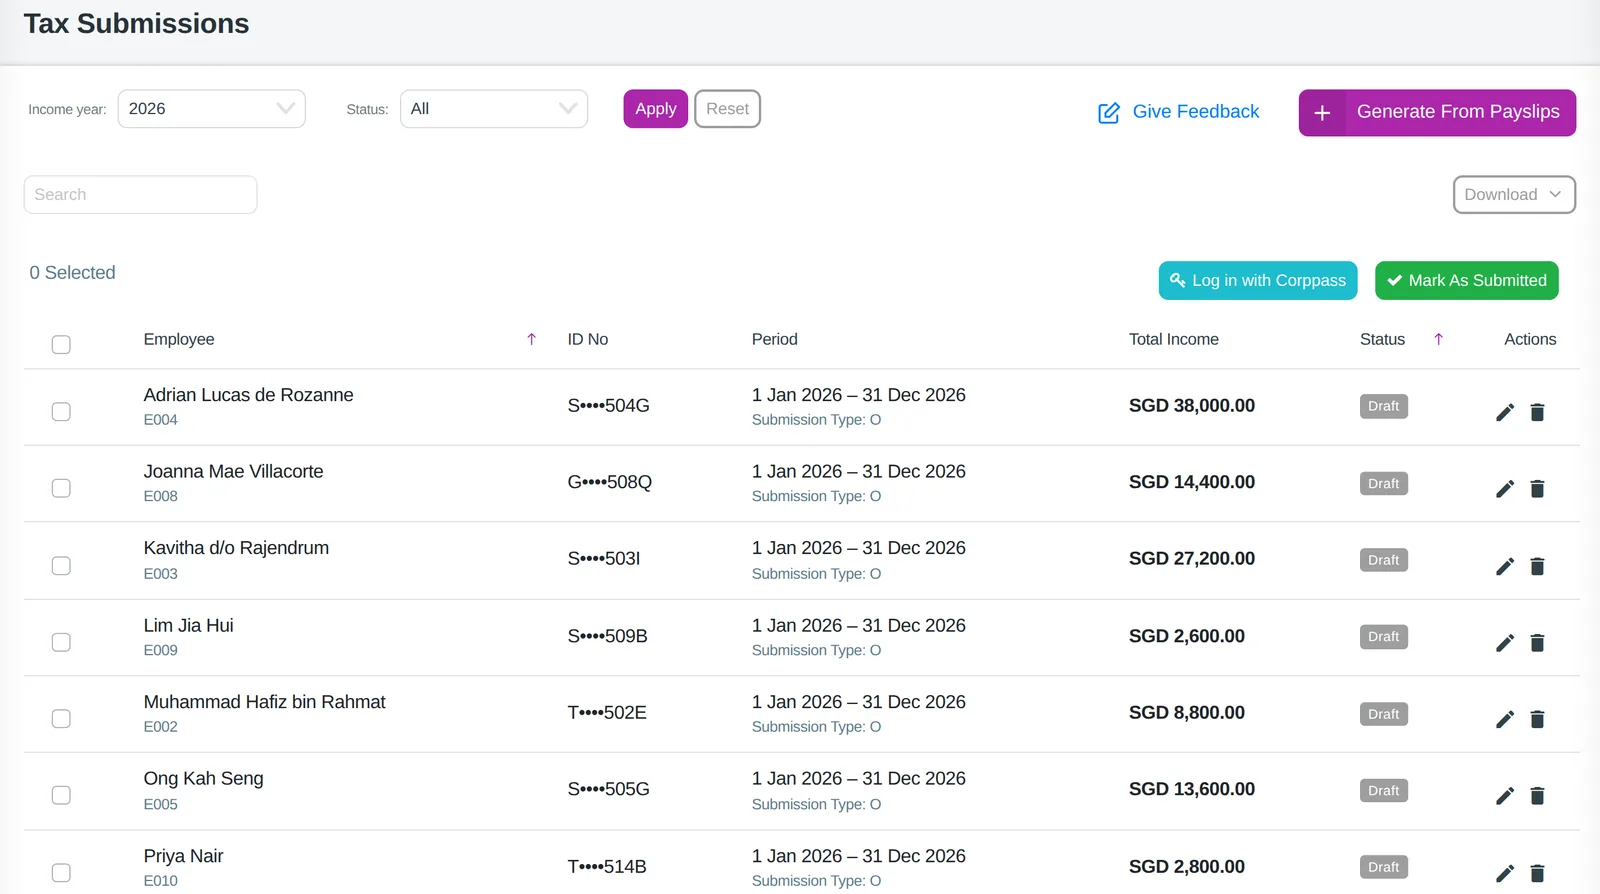This screenshot has height=894, width=1600.
Task: Edit Kavitha d/o Rajendrum's submission
Action: (x=1504, y=566)
